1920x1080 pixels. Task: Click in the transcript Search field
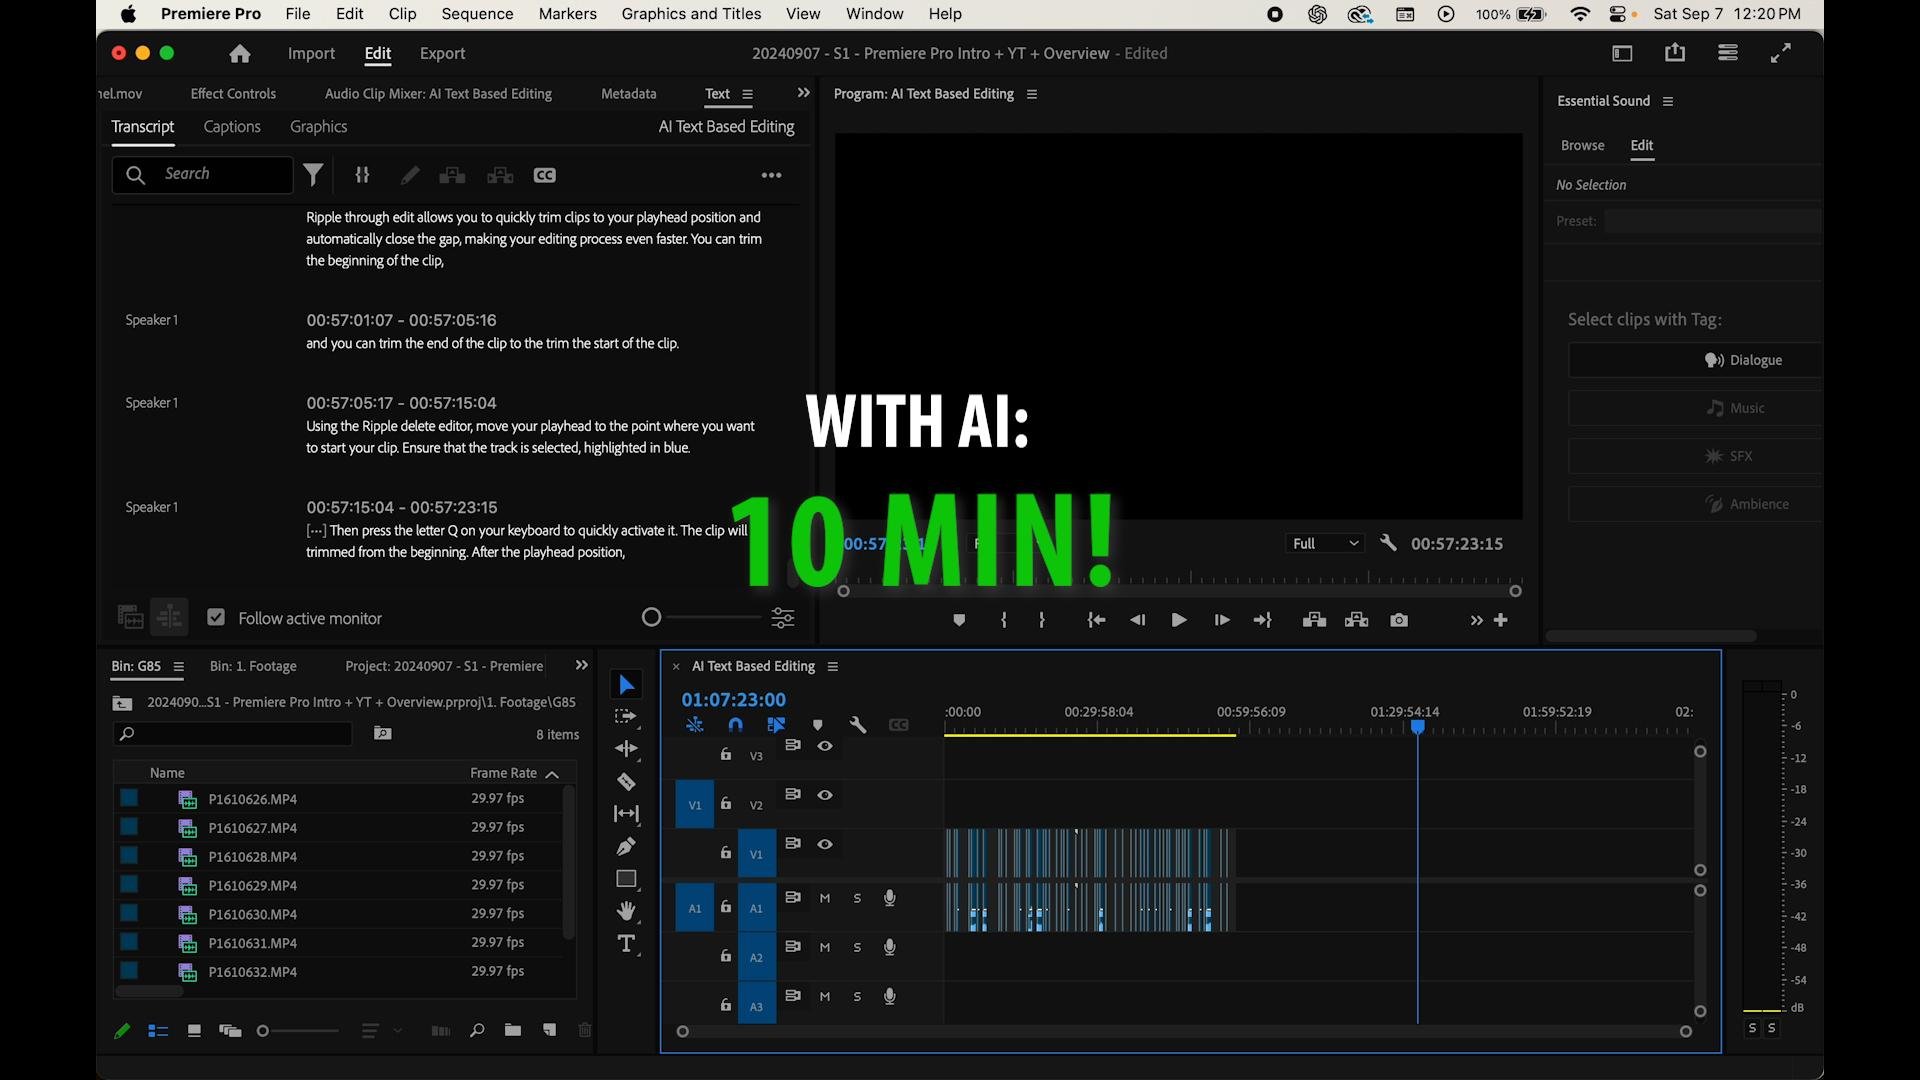[x=203, y=174]
